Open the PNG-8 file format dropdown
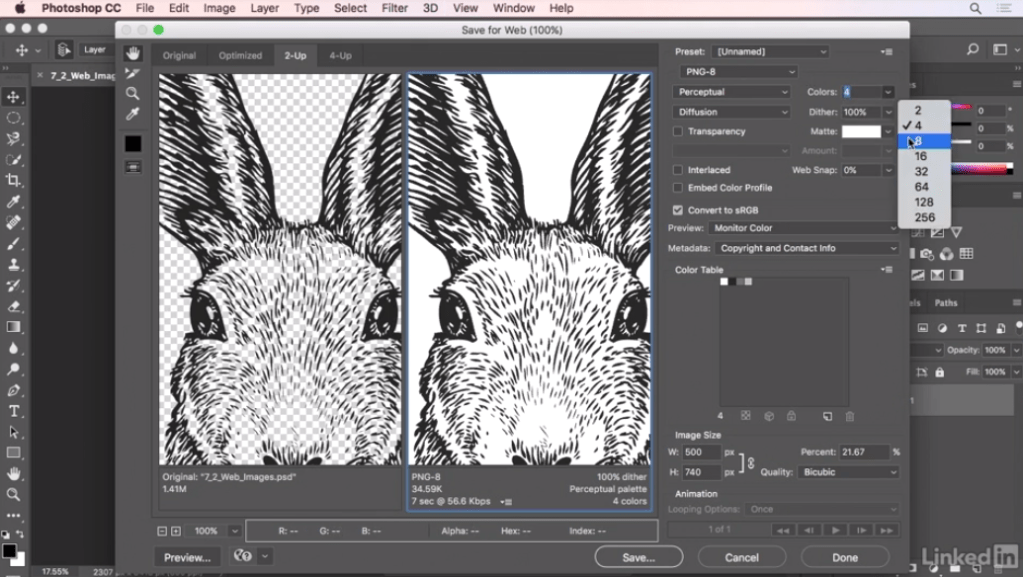Screen dimensions: 1023x577 (737, 72)
